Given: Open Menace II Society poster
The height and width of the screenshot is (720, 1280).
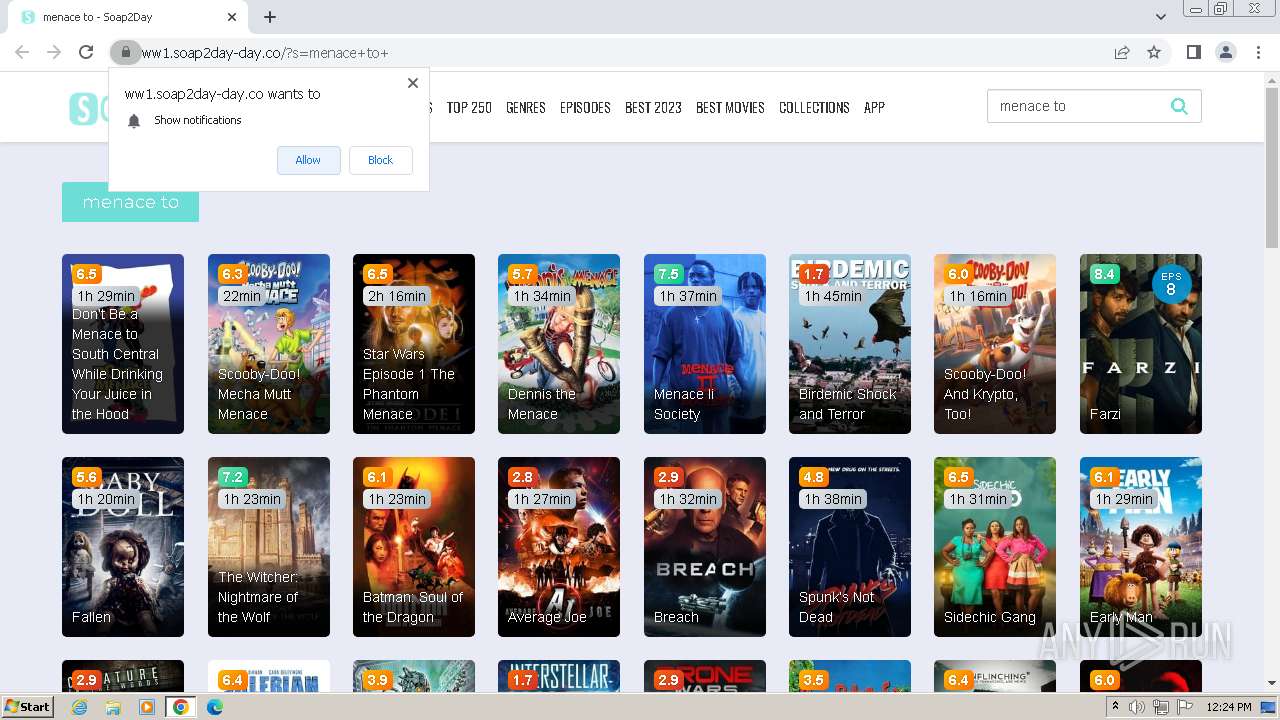Looking at the screenshot, I should [x=705, y=344].
